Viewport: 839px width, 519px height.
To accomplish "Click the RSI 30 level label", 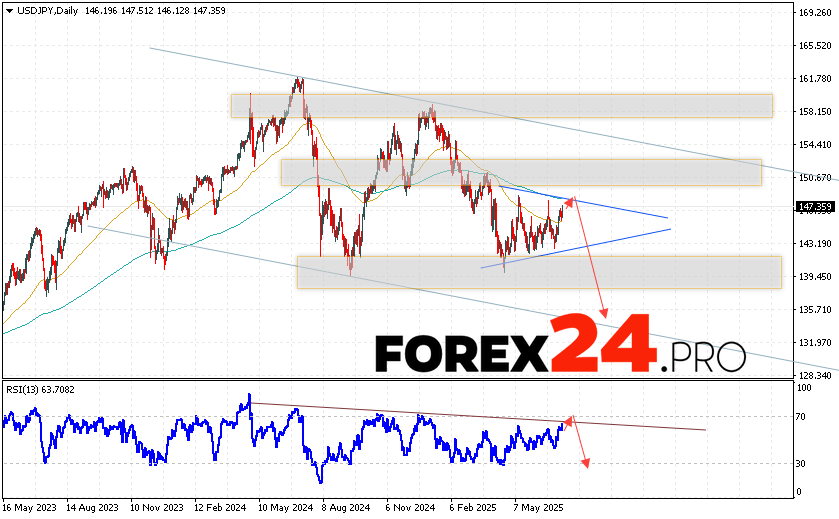I will point(803,464).
